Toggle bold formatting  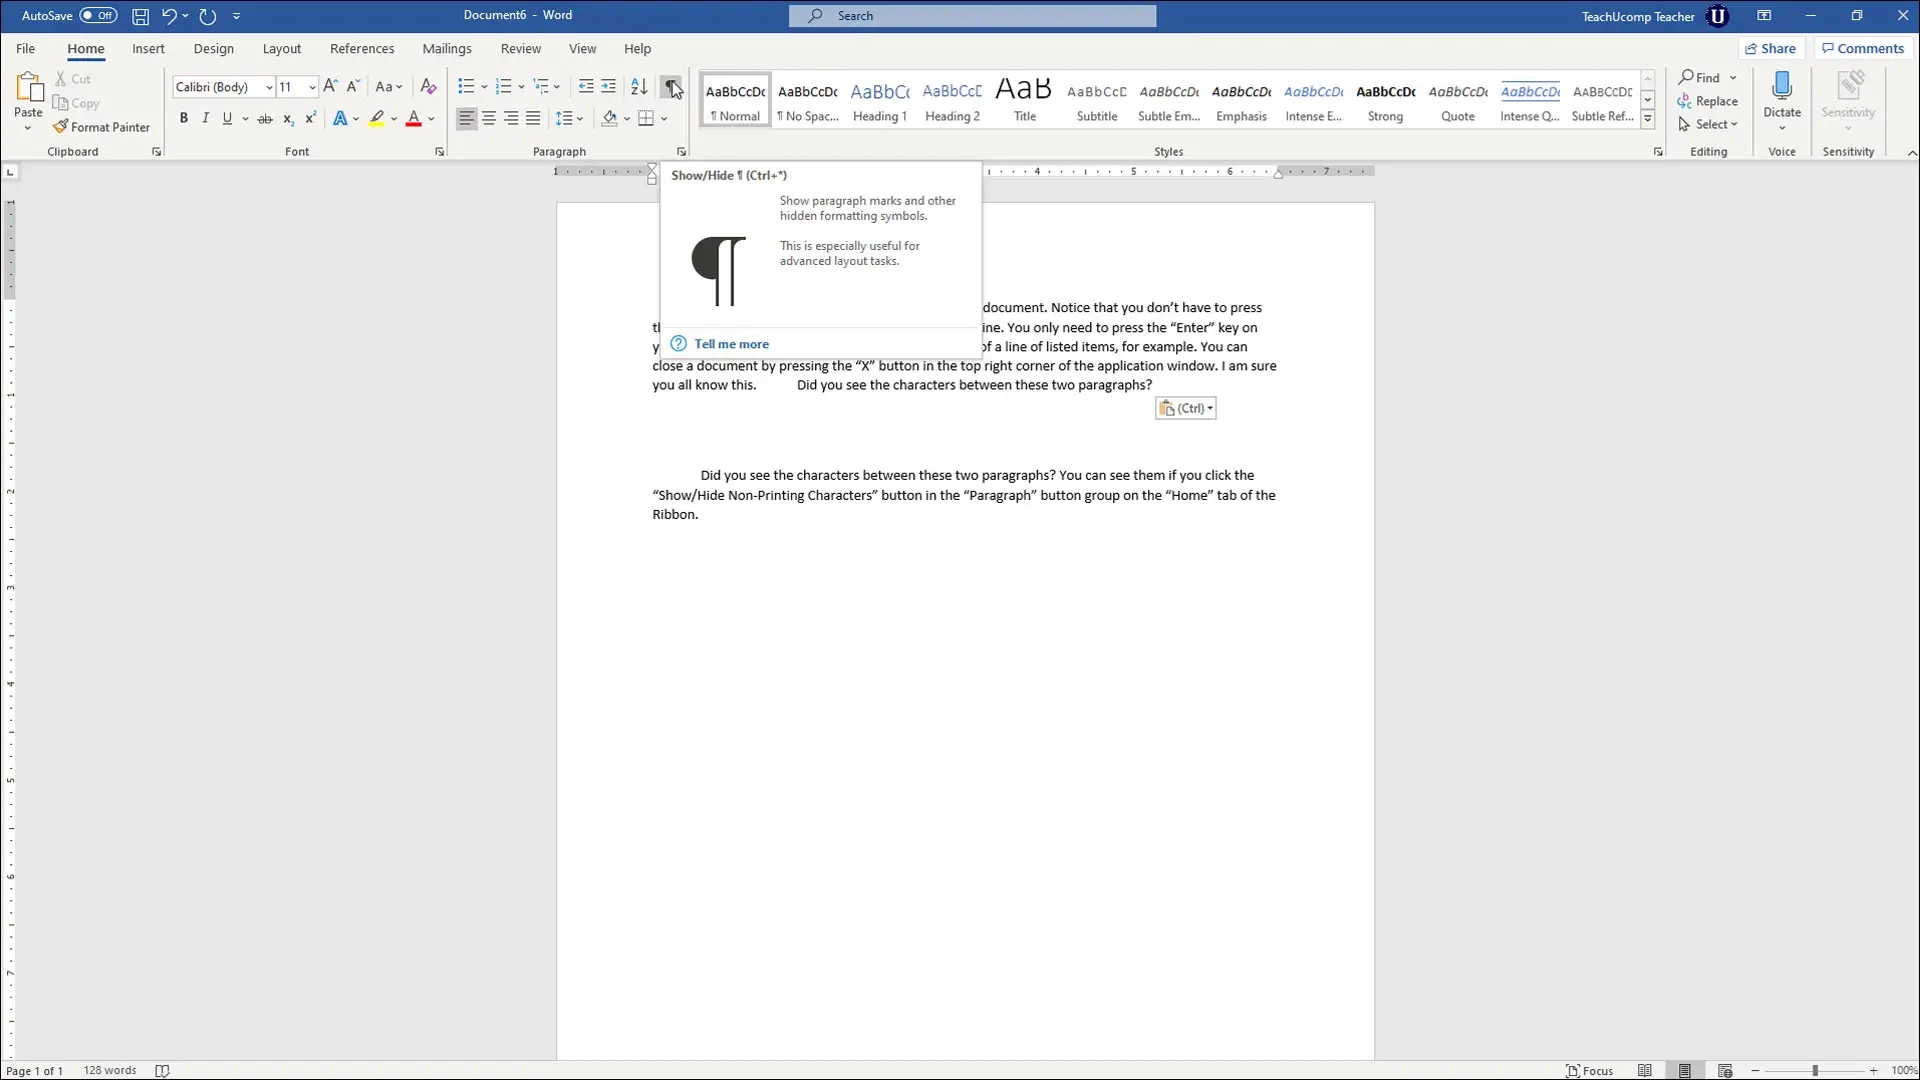point(184,118)
